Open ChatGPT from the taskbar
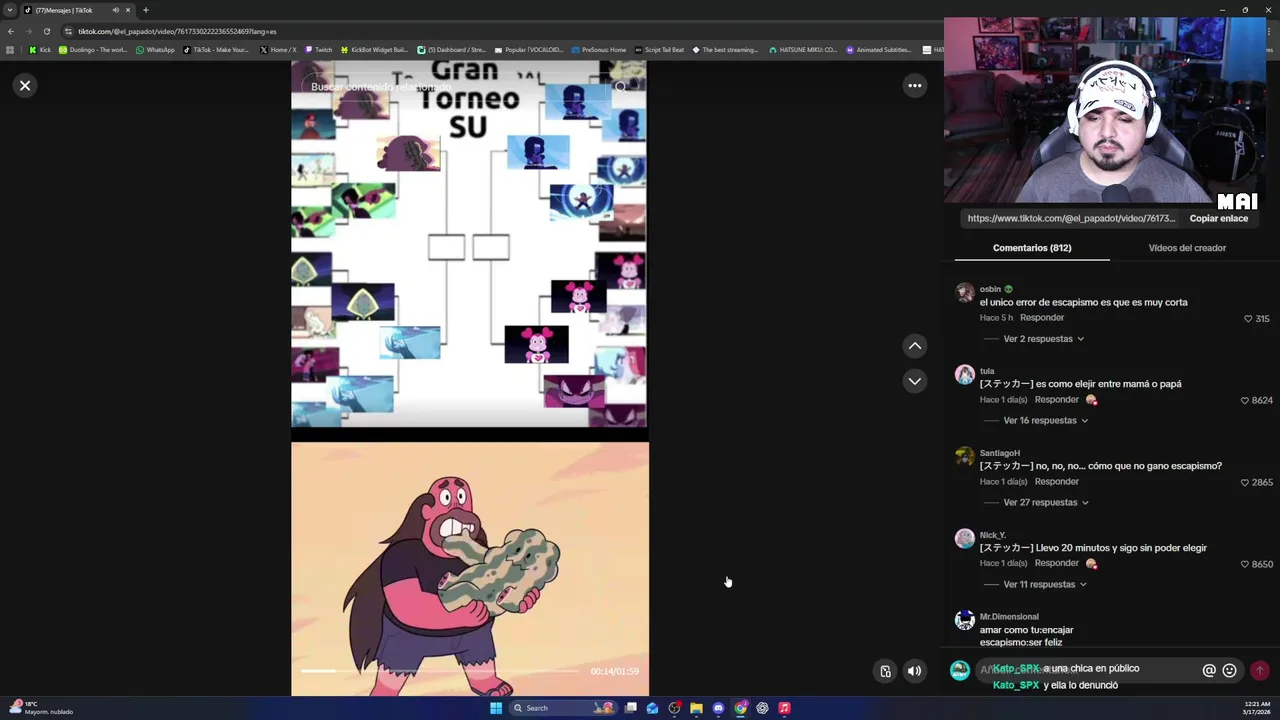Screen dimensions: 1280x720 pos(762,708)
